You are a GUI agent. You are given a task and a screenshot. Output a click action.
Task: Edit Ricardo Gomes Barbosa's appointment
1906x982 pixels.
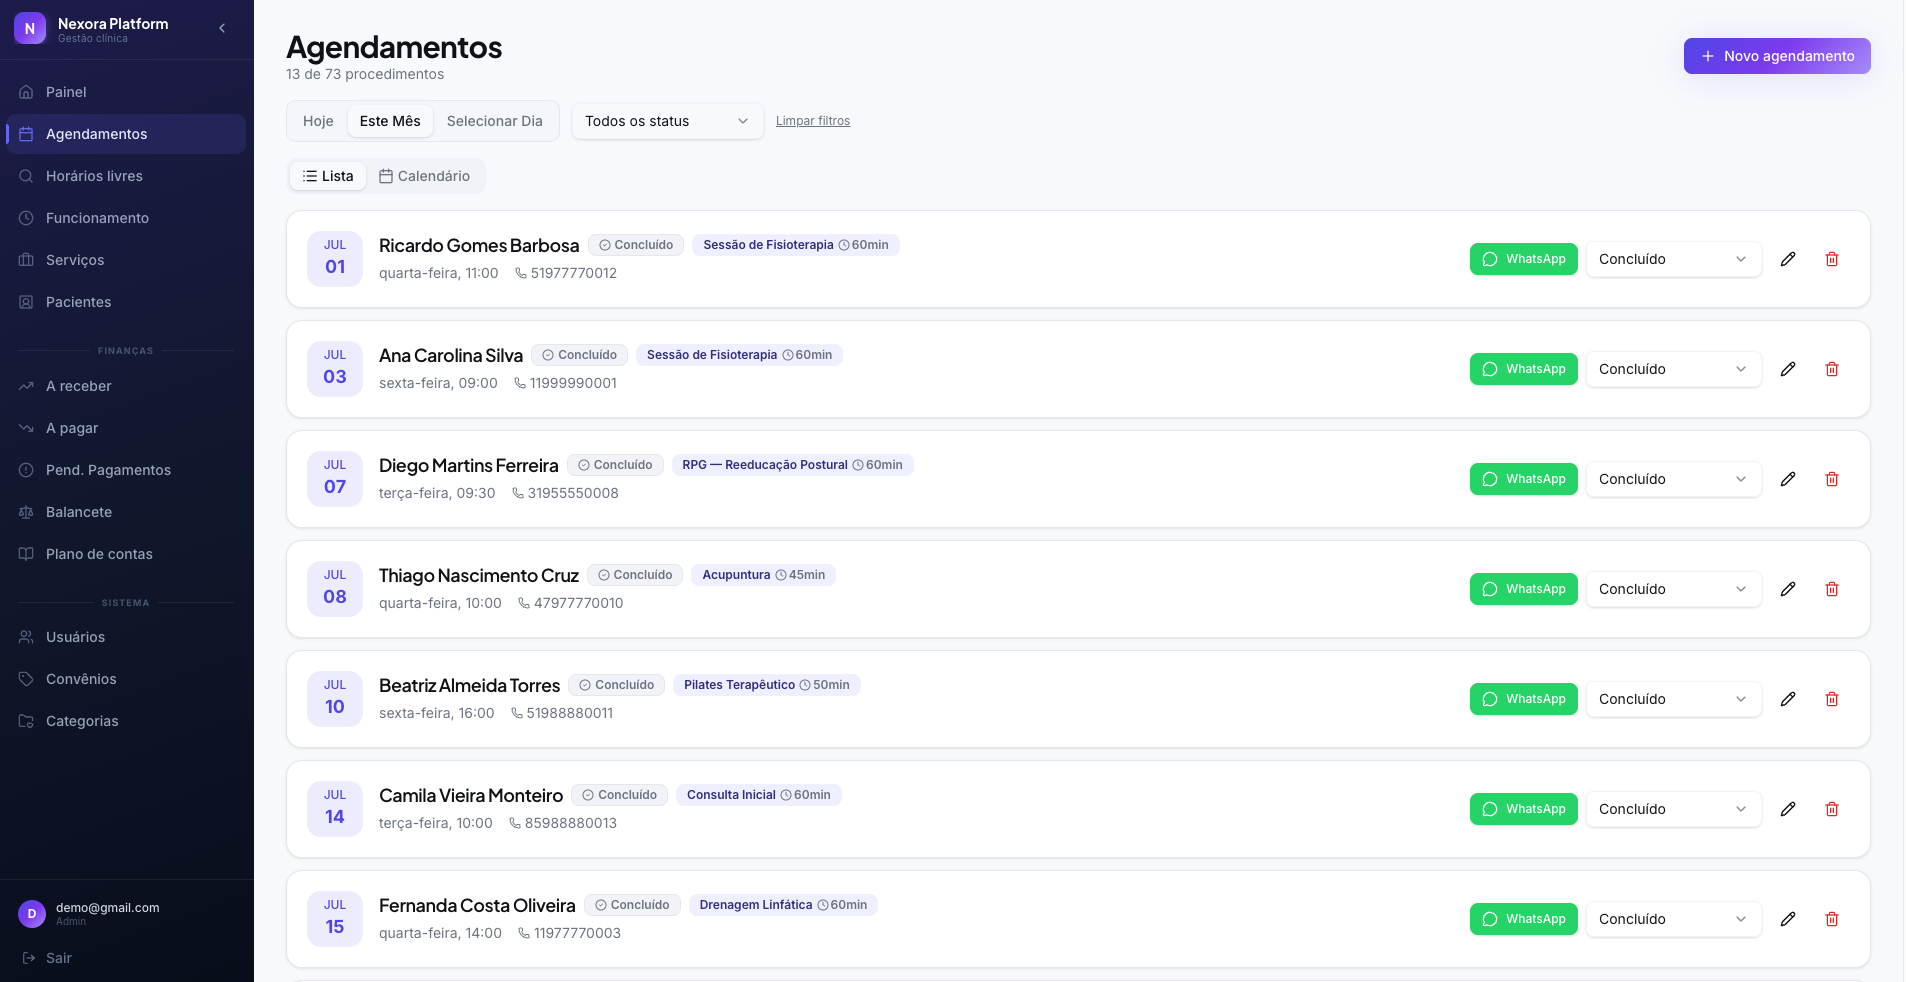1788,259
